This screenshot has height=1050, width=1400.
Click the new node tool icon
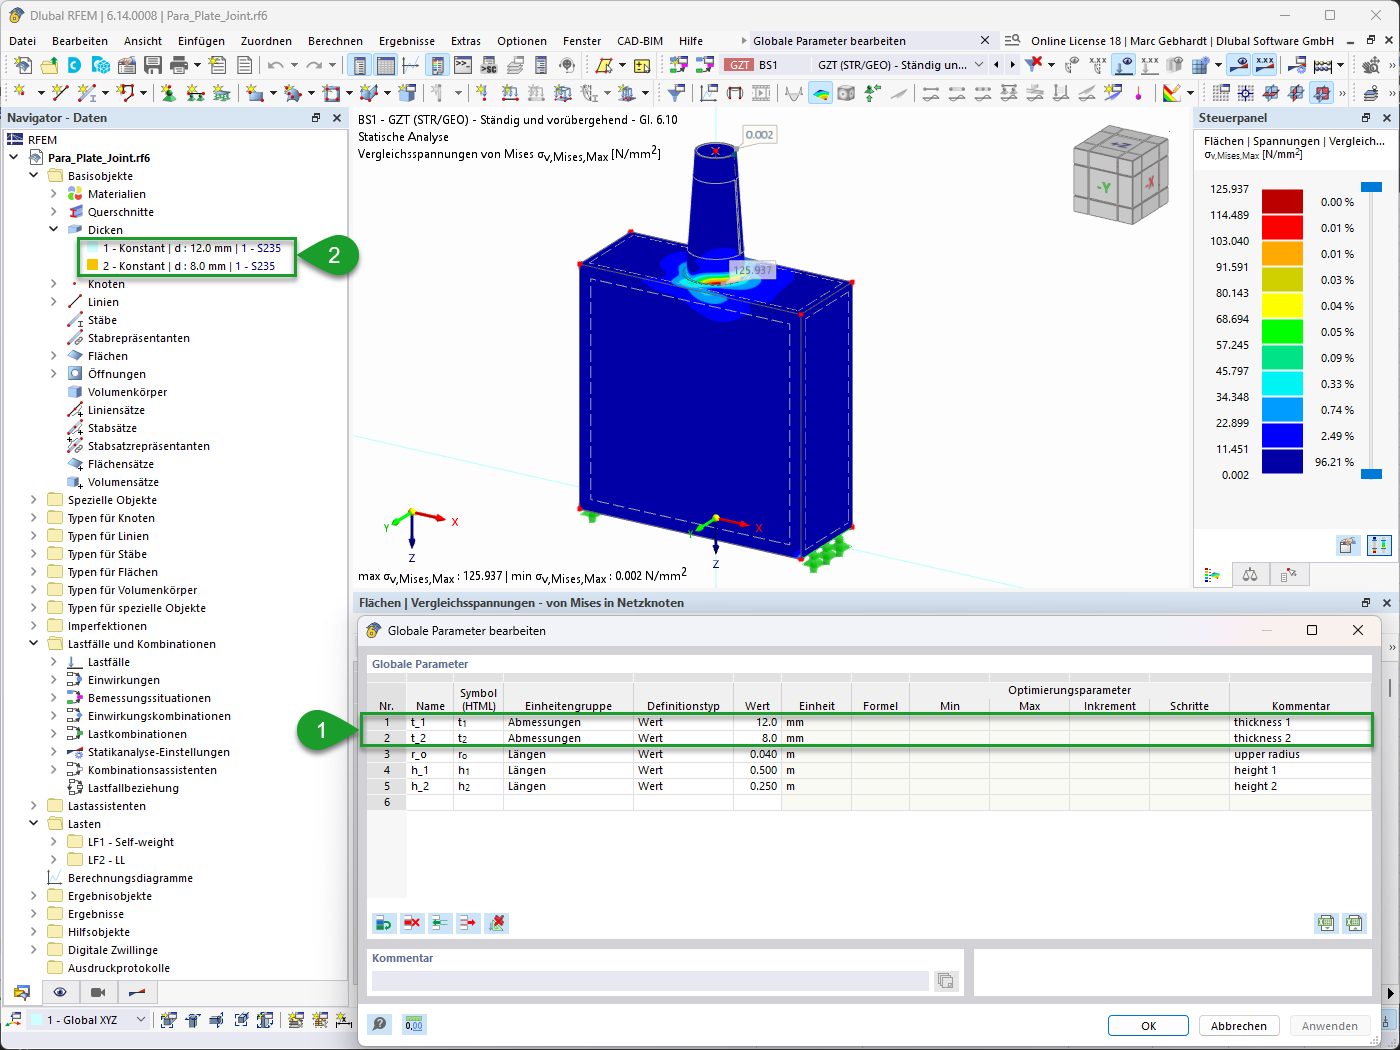point(20,93)
